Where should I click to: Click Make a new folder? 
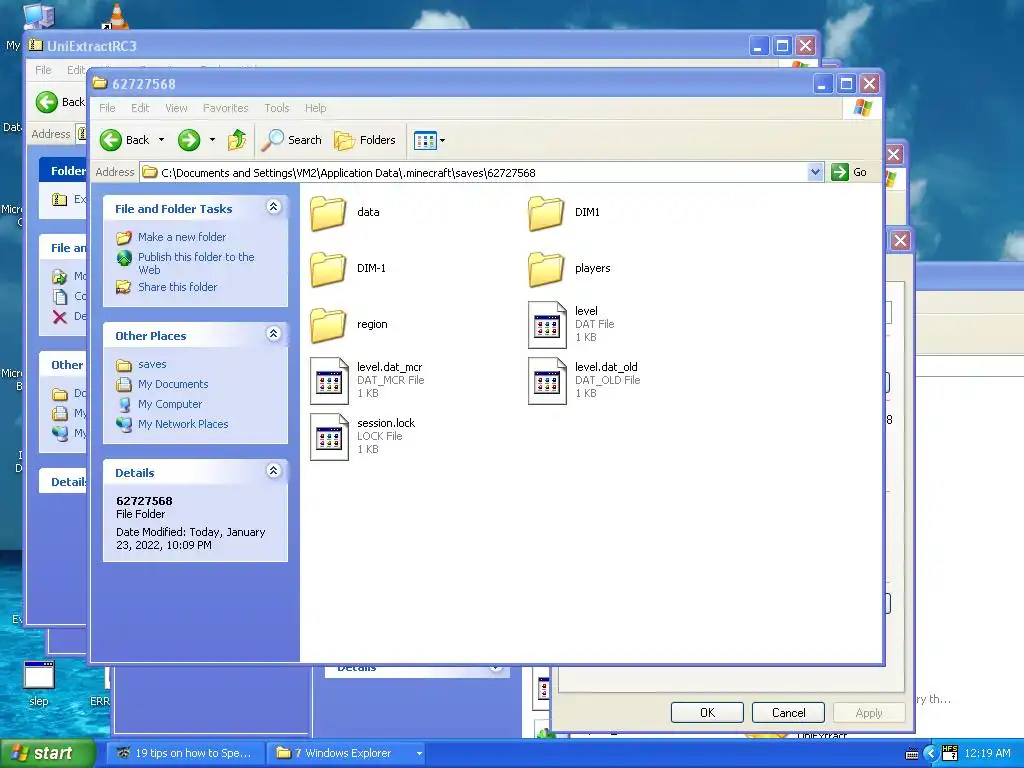(x=182, y=237)
